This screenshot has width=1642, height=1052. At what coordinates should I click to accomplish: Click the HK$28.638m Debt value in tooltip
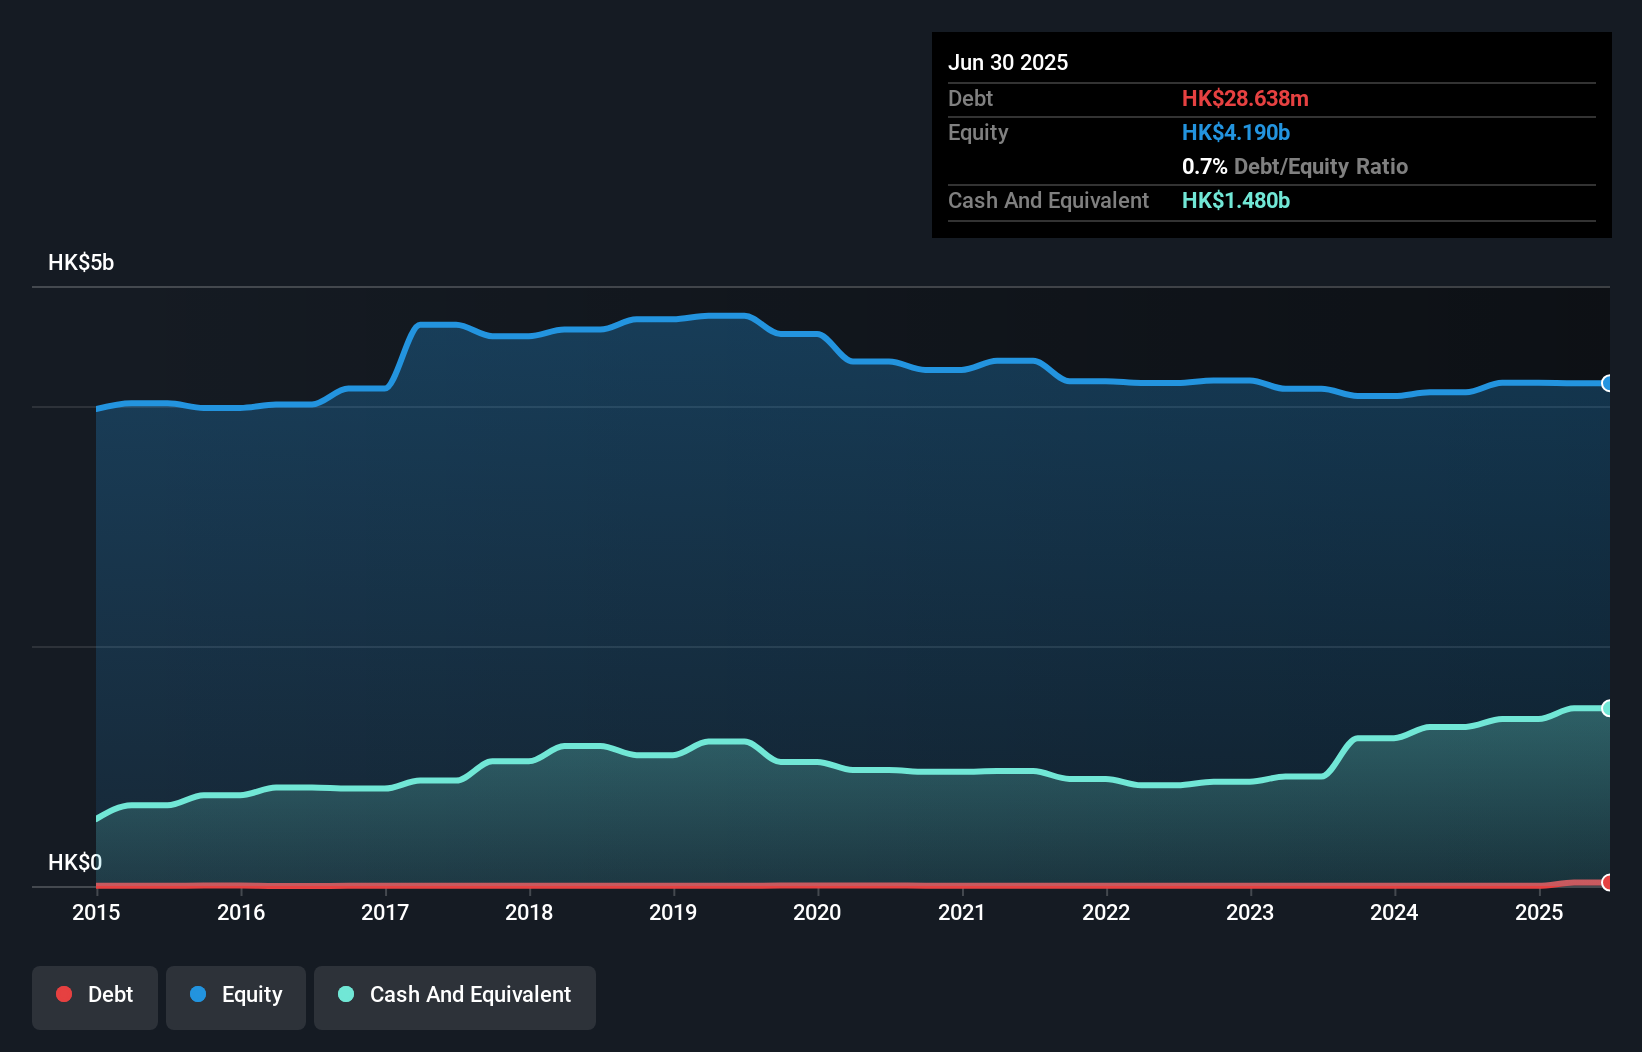(1245, 98)
